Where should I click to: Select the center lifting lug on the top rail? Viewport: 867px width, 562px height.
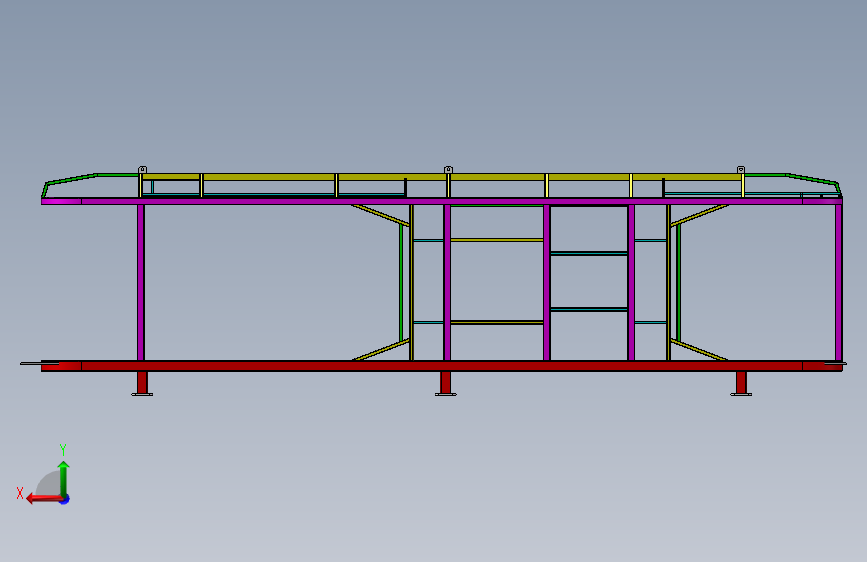[448, 170]
